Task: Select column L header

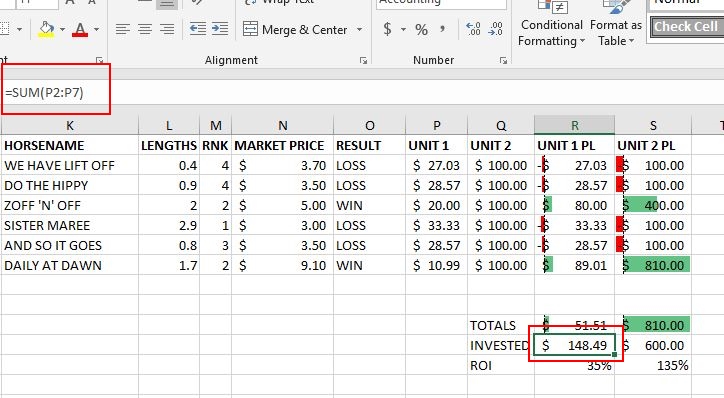Action: (x=169, y=126)
